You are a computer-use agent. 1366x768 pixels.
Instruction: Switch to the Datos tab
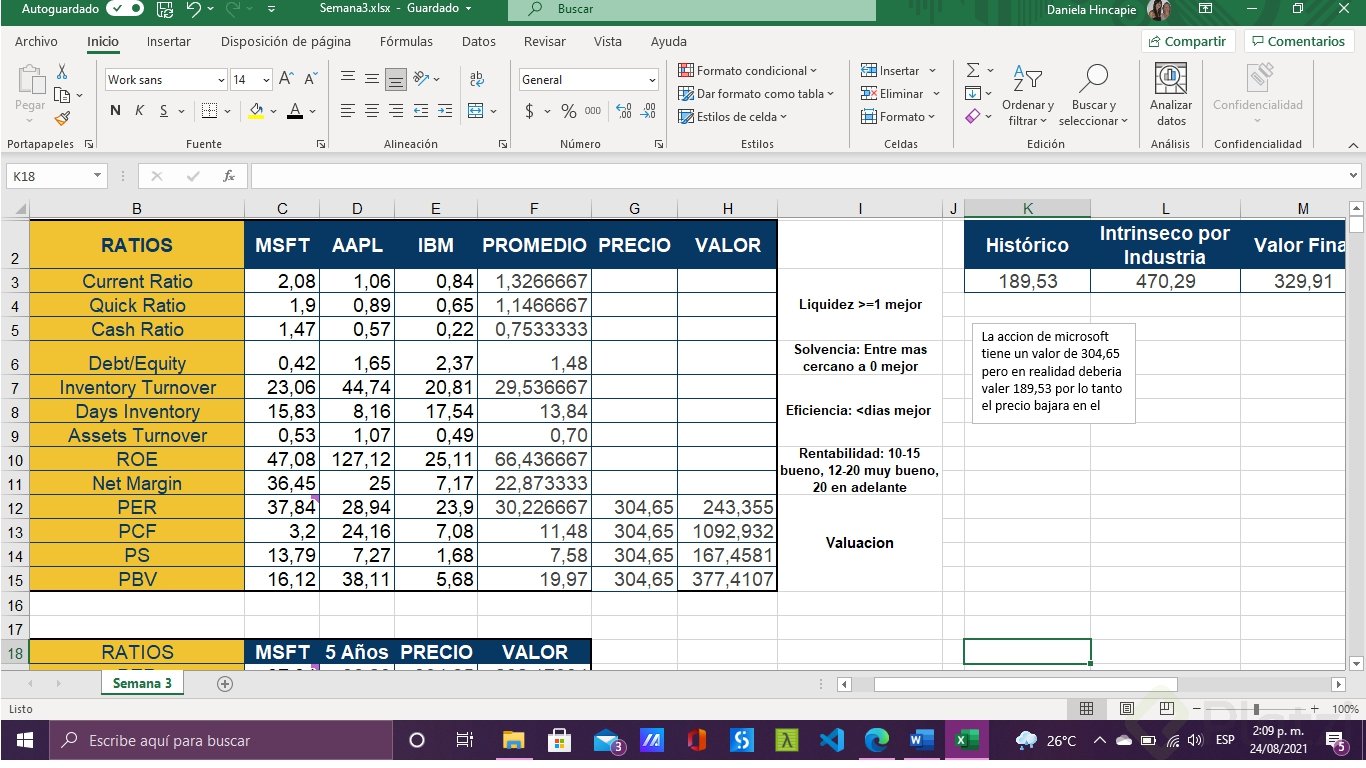[x=479, y=42]
